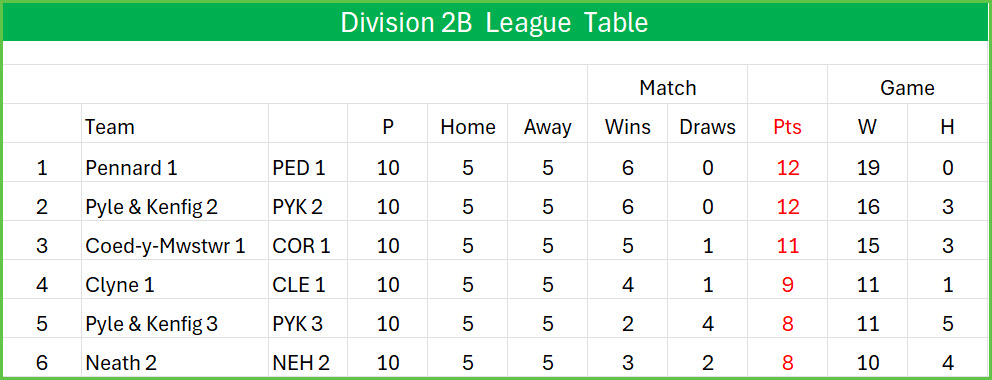
Task: Select Pennard 1's game wins value 19
Action: click(x=867, y=168)
